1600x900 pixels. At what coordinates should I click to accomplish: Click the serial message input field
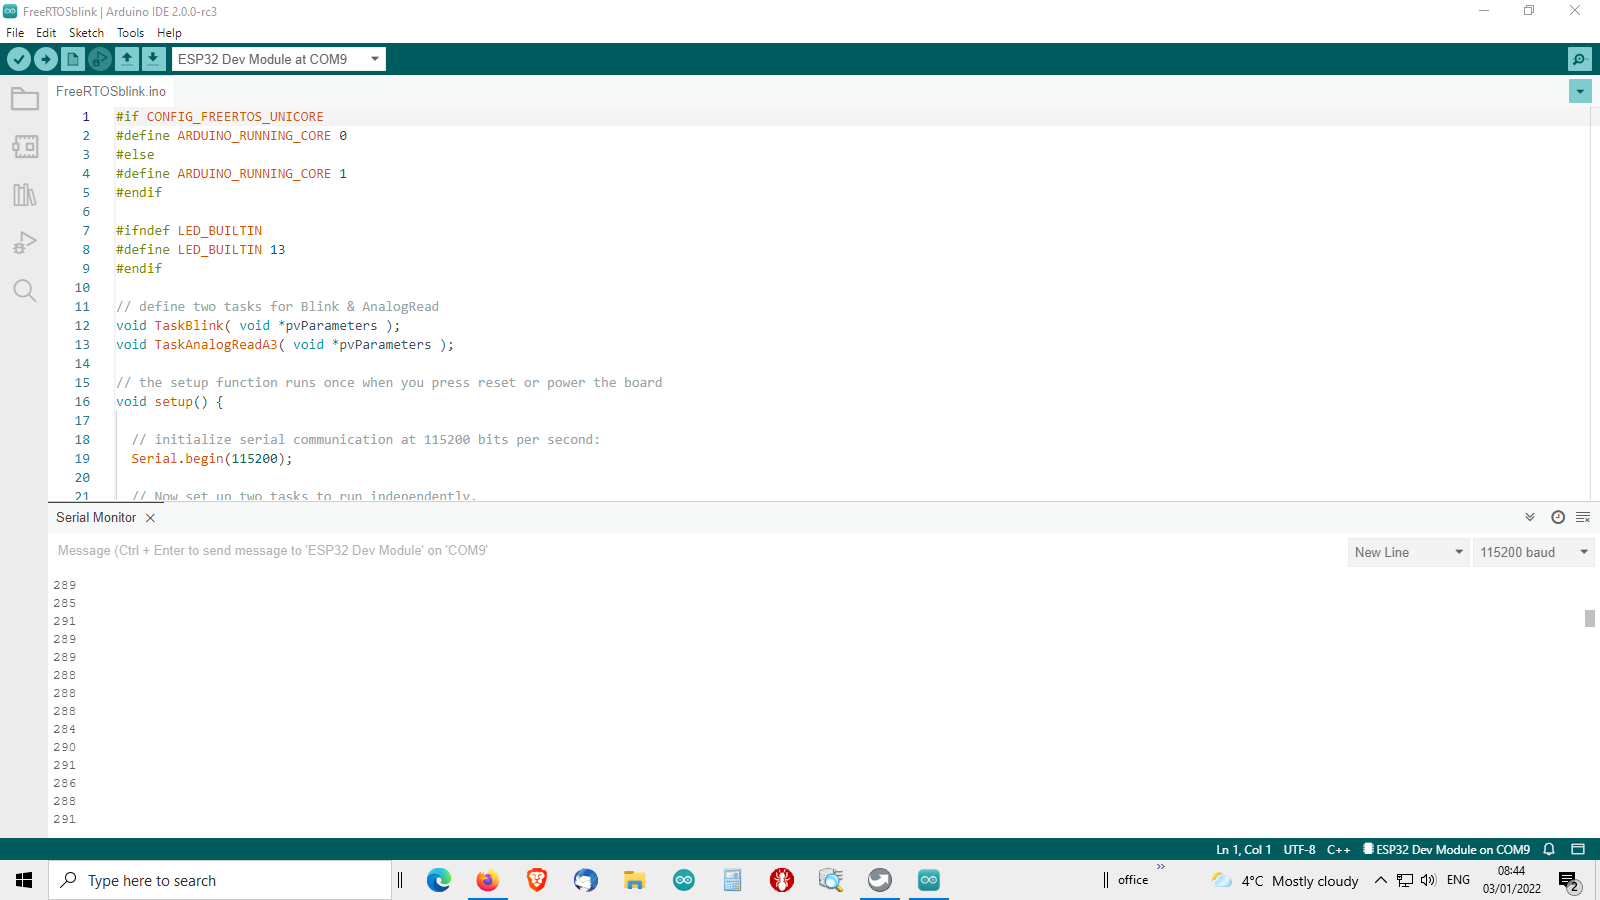[697, 551]
